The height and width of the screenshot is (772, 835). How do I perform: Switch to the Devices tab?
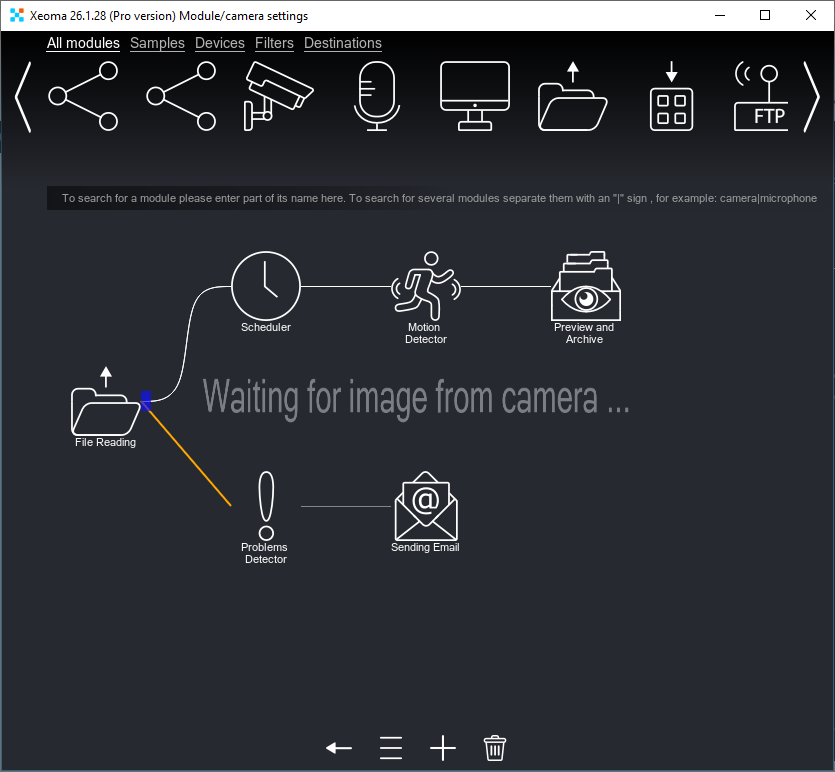(x=219, y=43)
